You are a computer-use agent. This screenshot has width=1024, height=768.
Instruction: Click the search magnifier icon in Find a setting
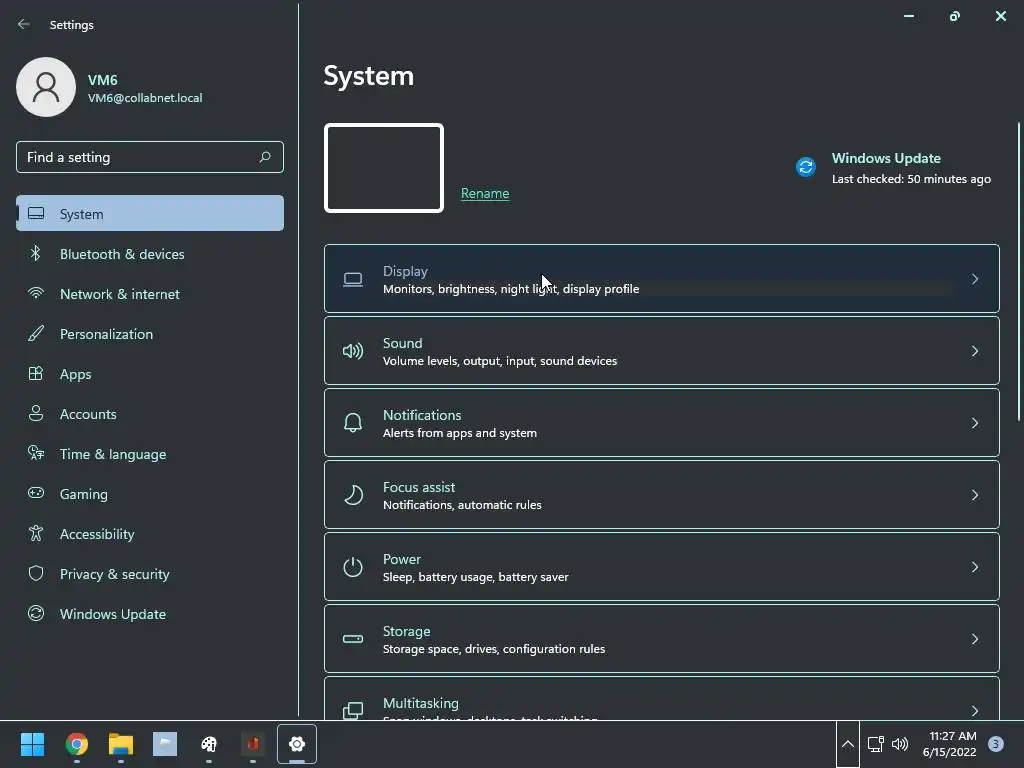pyautogui.click(x=264, y=157)
